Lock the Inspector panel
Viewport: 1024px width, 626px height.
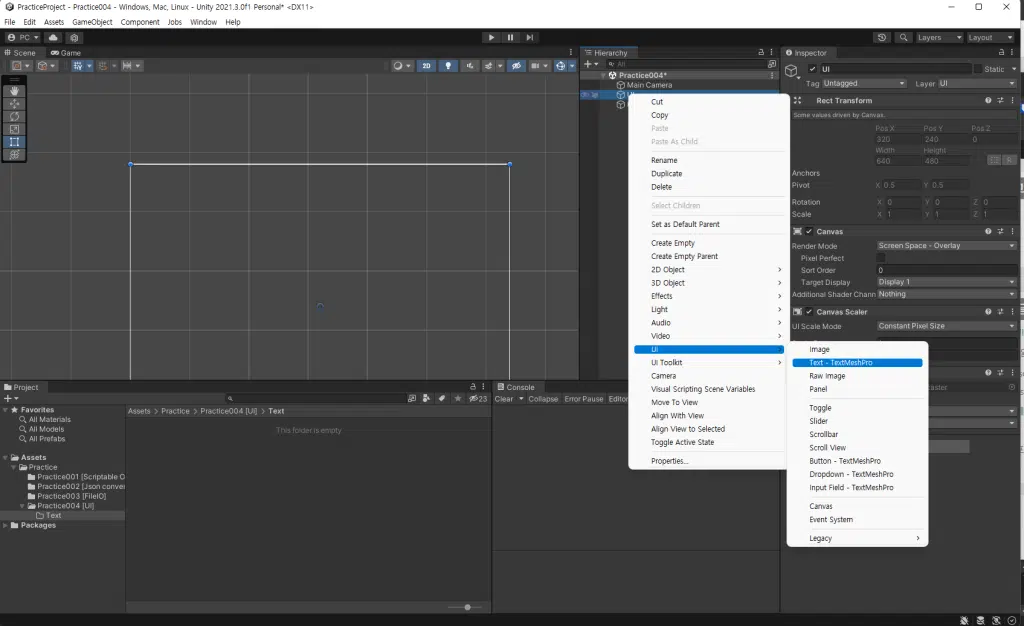point(1002,52)
